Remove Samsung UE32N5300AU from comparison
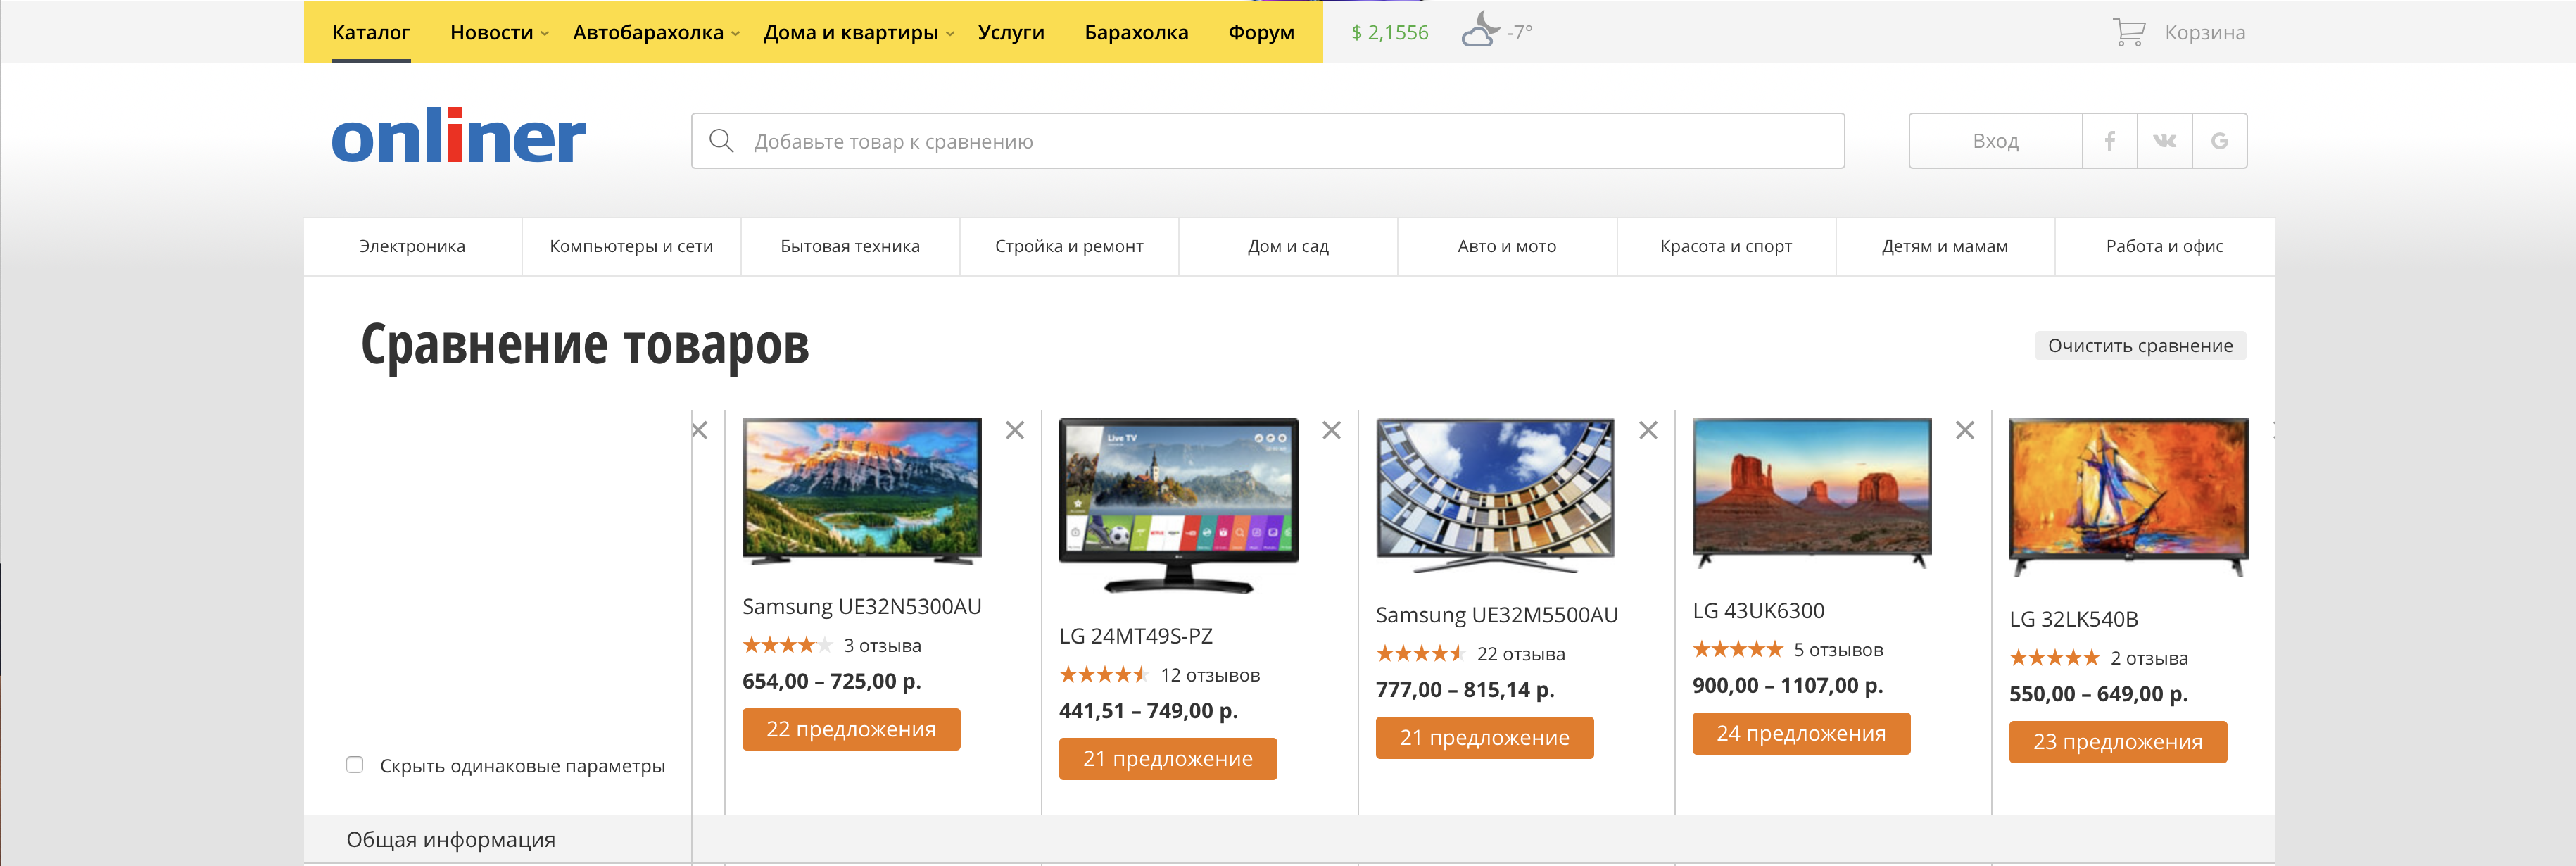2576x866 pixels. coord(1014,430)
